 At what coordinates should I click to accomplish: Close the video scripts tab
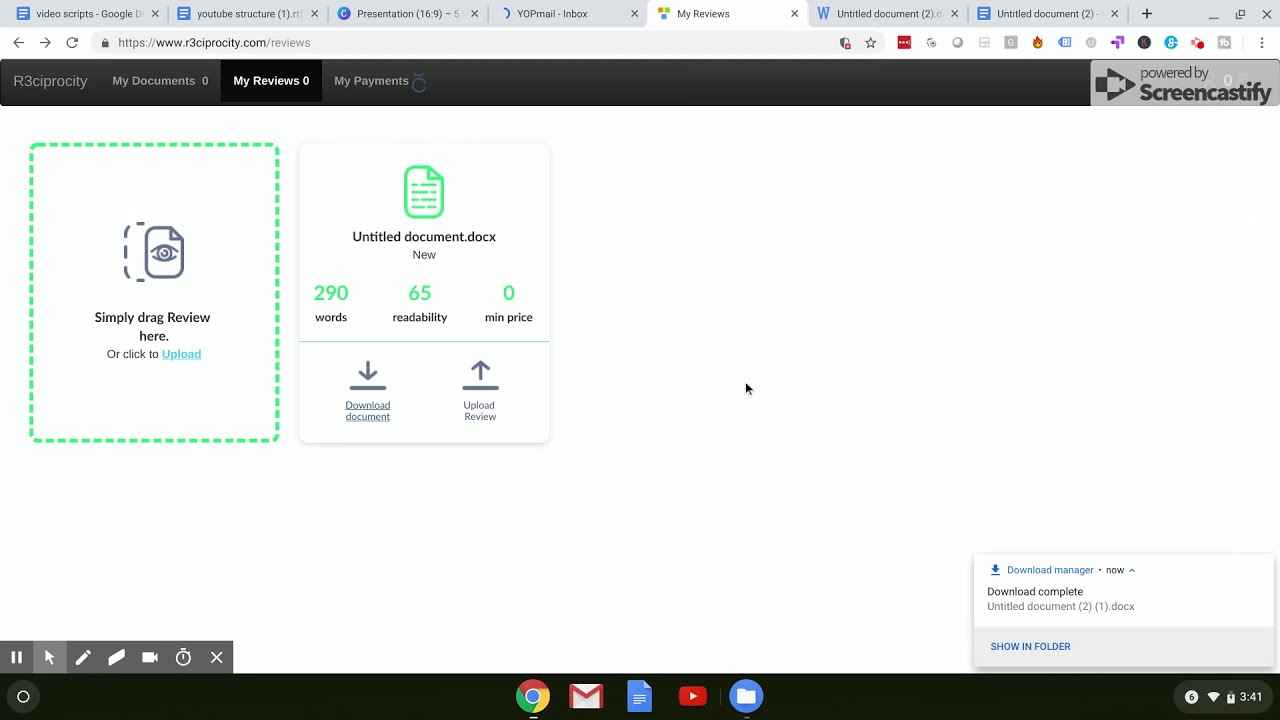155,14
